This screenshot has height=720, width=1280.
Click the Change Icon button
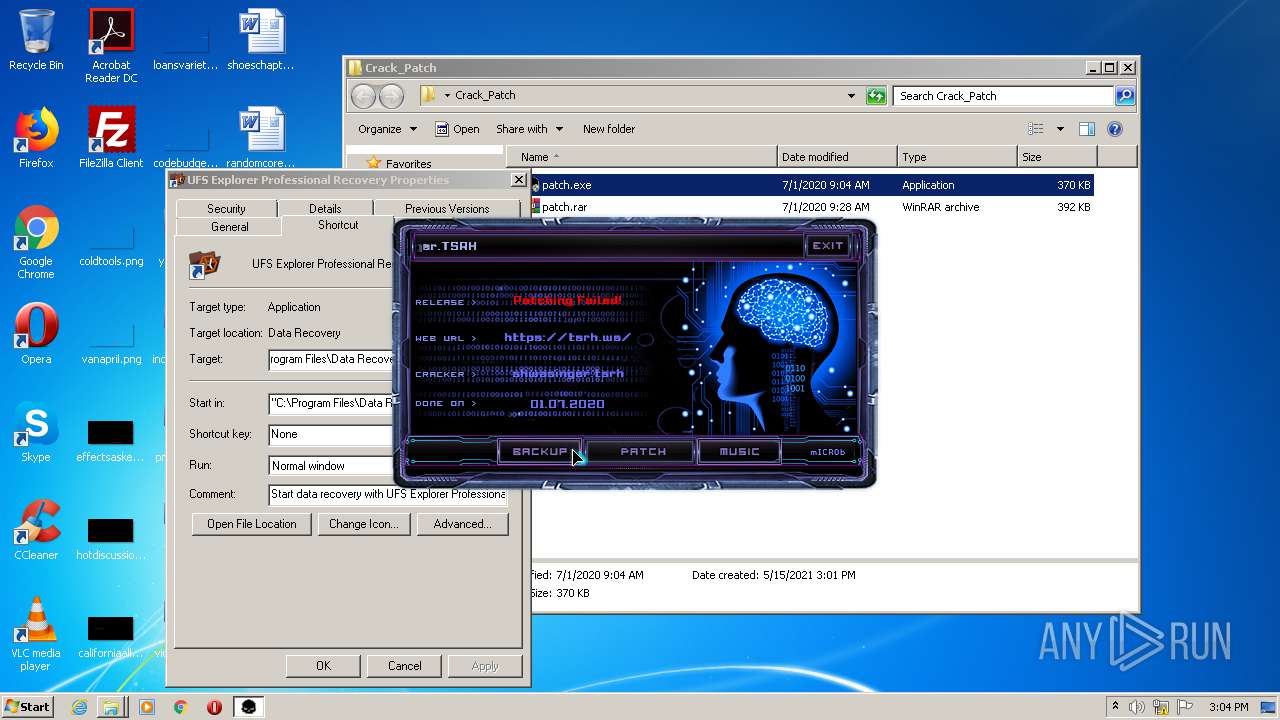pos(363,524)
